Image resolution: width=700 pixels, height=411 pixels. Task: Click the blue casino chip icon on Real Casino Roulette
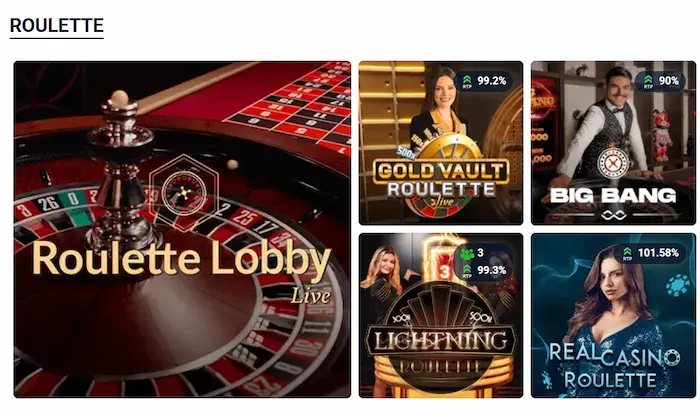(678, 285)
